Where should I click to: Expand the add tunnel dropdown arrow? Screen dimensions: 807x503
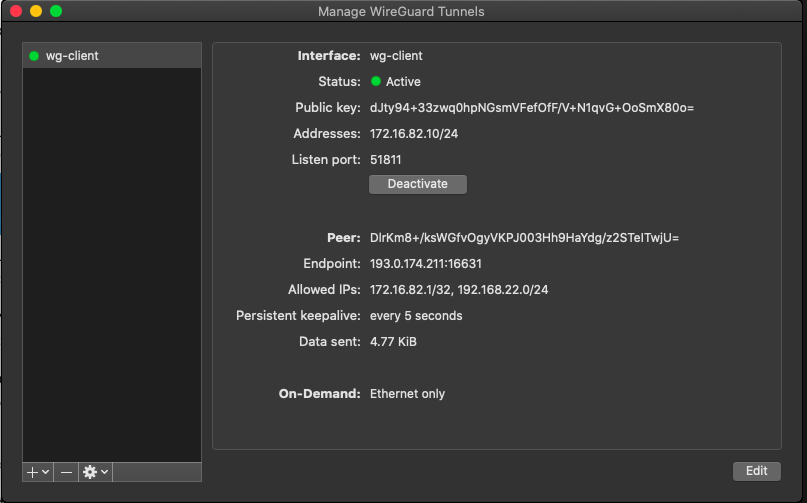click(x=46, y=472)
